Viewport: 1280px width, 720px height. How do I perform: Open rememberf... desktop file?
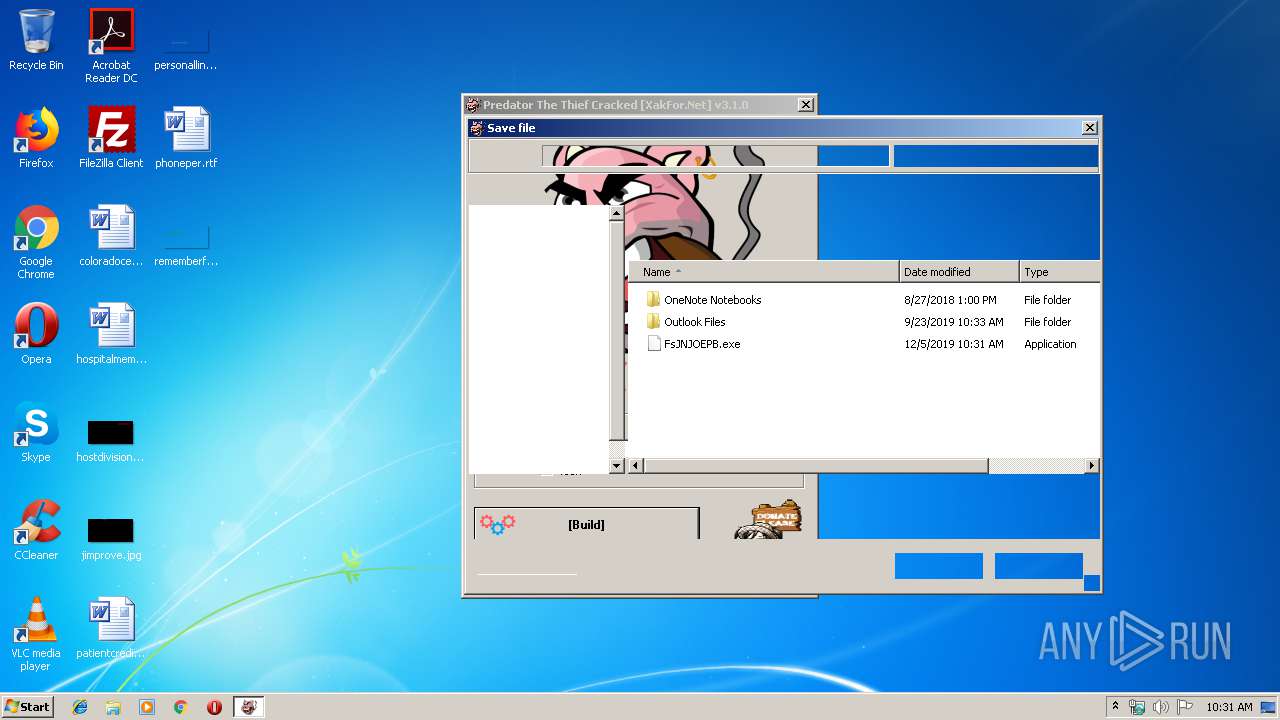click(x=186, y=246)
